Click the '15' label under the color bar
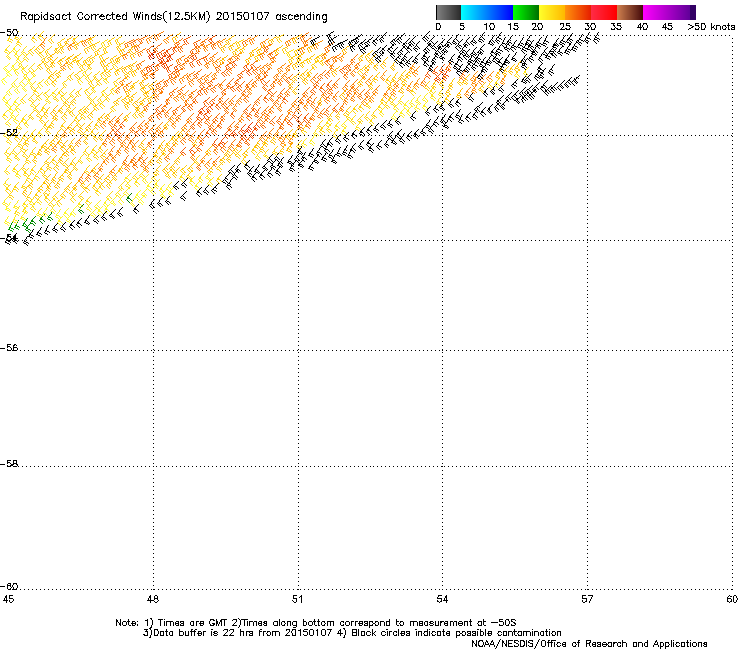The height and width of the screenshot is (650, 740). [x=513, y=27]
